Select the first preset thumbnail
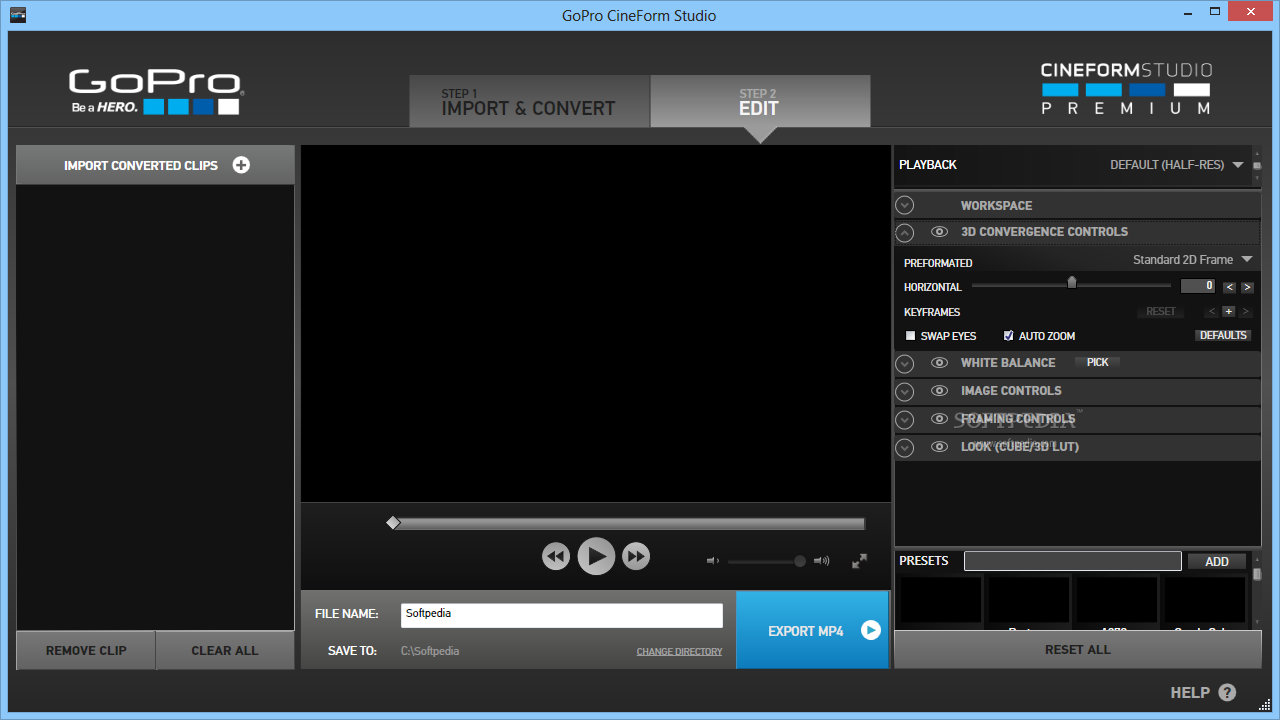The width and height of the screenshot is (1280, 720). point(941,600)
